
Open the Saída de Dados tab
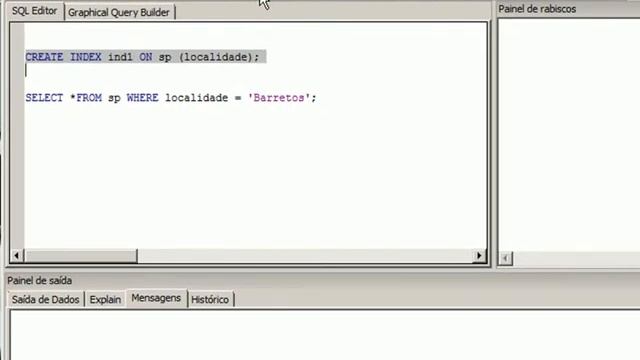pyautogui.click(x=45, y=299)
